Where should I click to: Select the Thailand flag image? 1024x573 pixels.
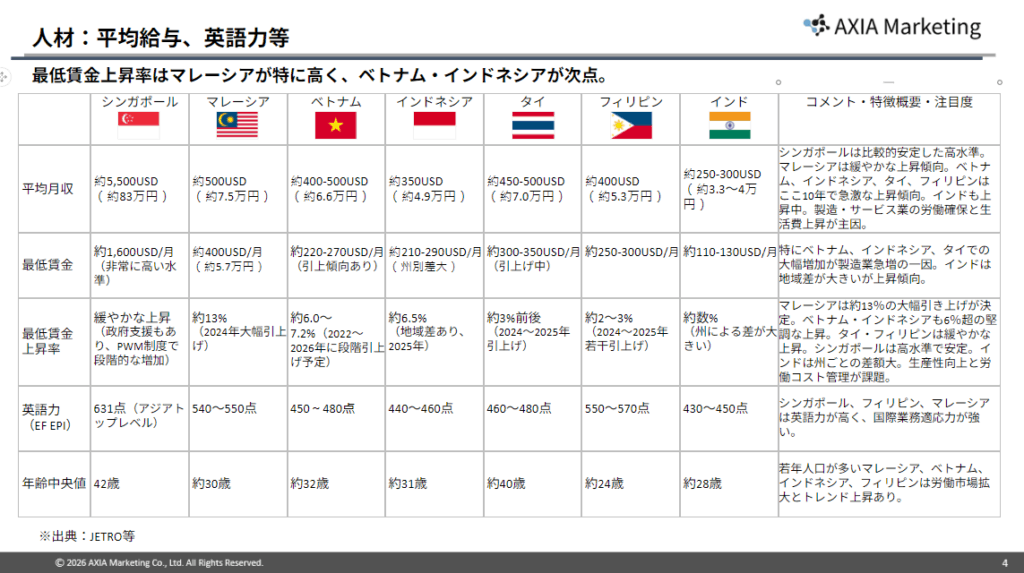coord(532,125)
